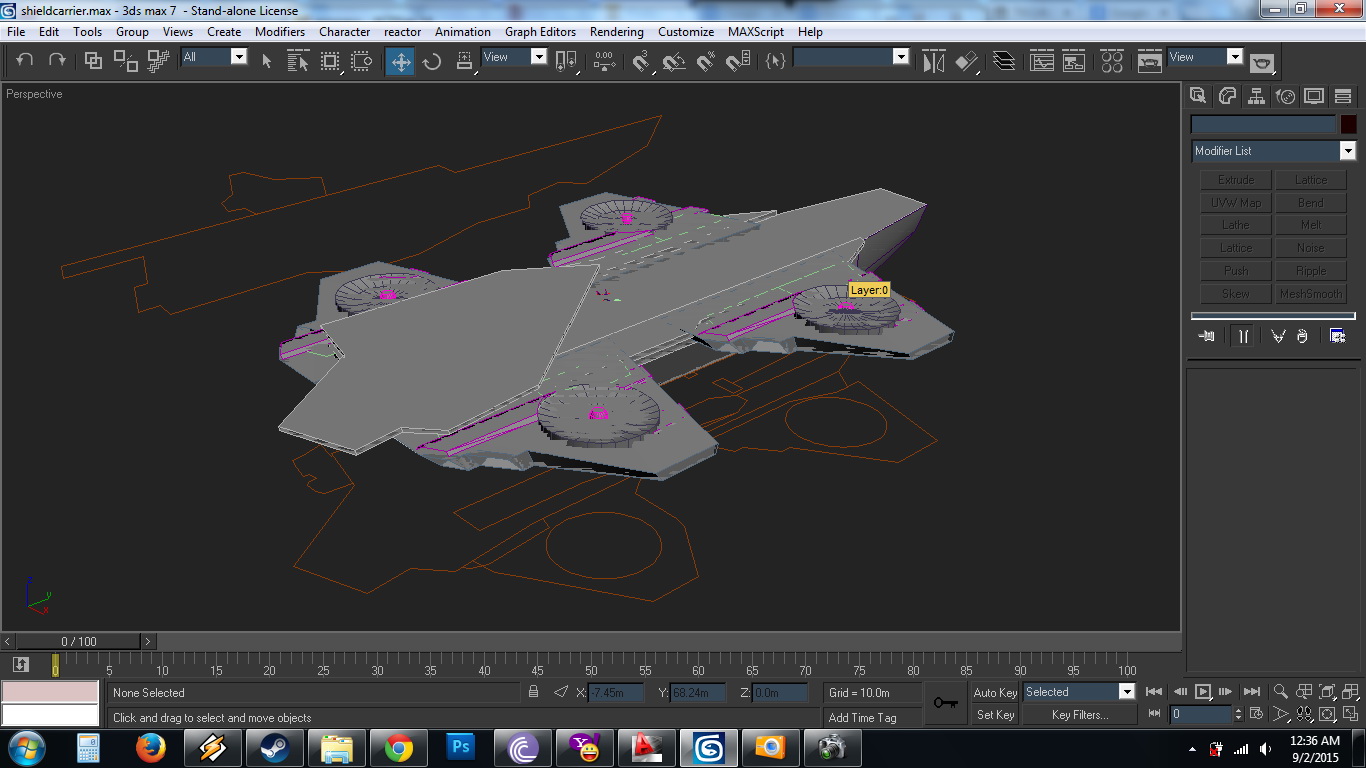1366x768 pixels.
Task: Click the Redo arrow in the main toolbar
Action: pos(57,60)
